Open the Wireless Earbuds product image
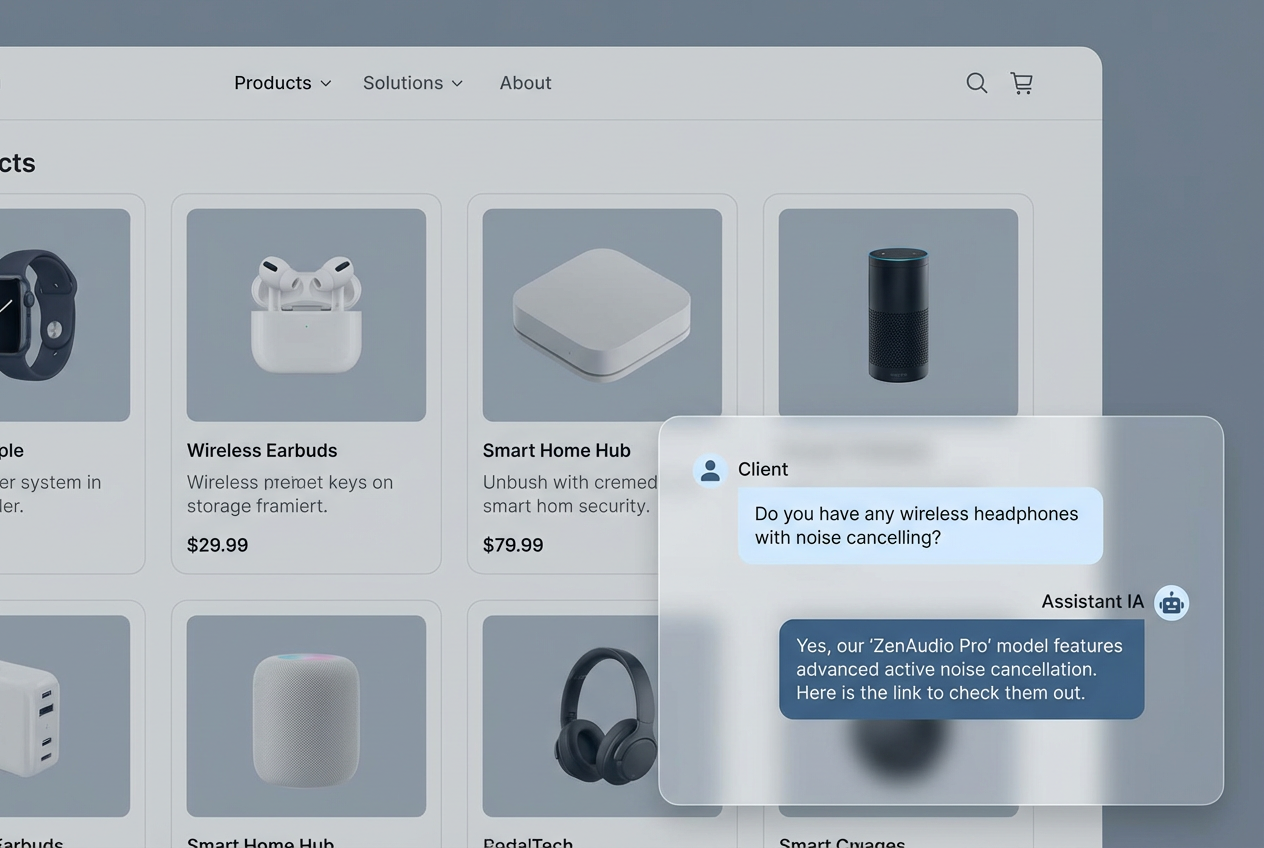 pos(306,313)
